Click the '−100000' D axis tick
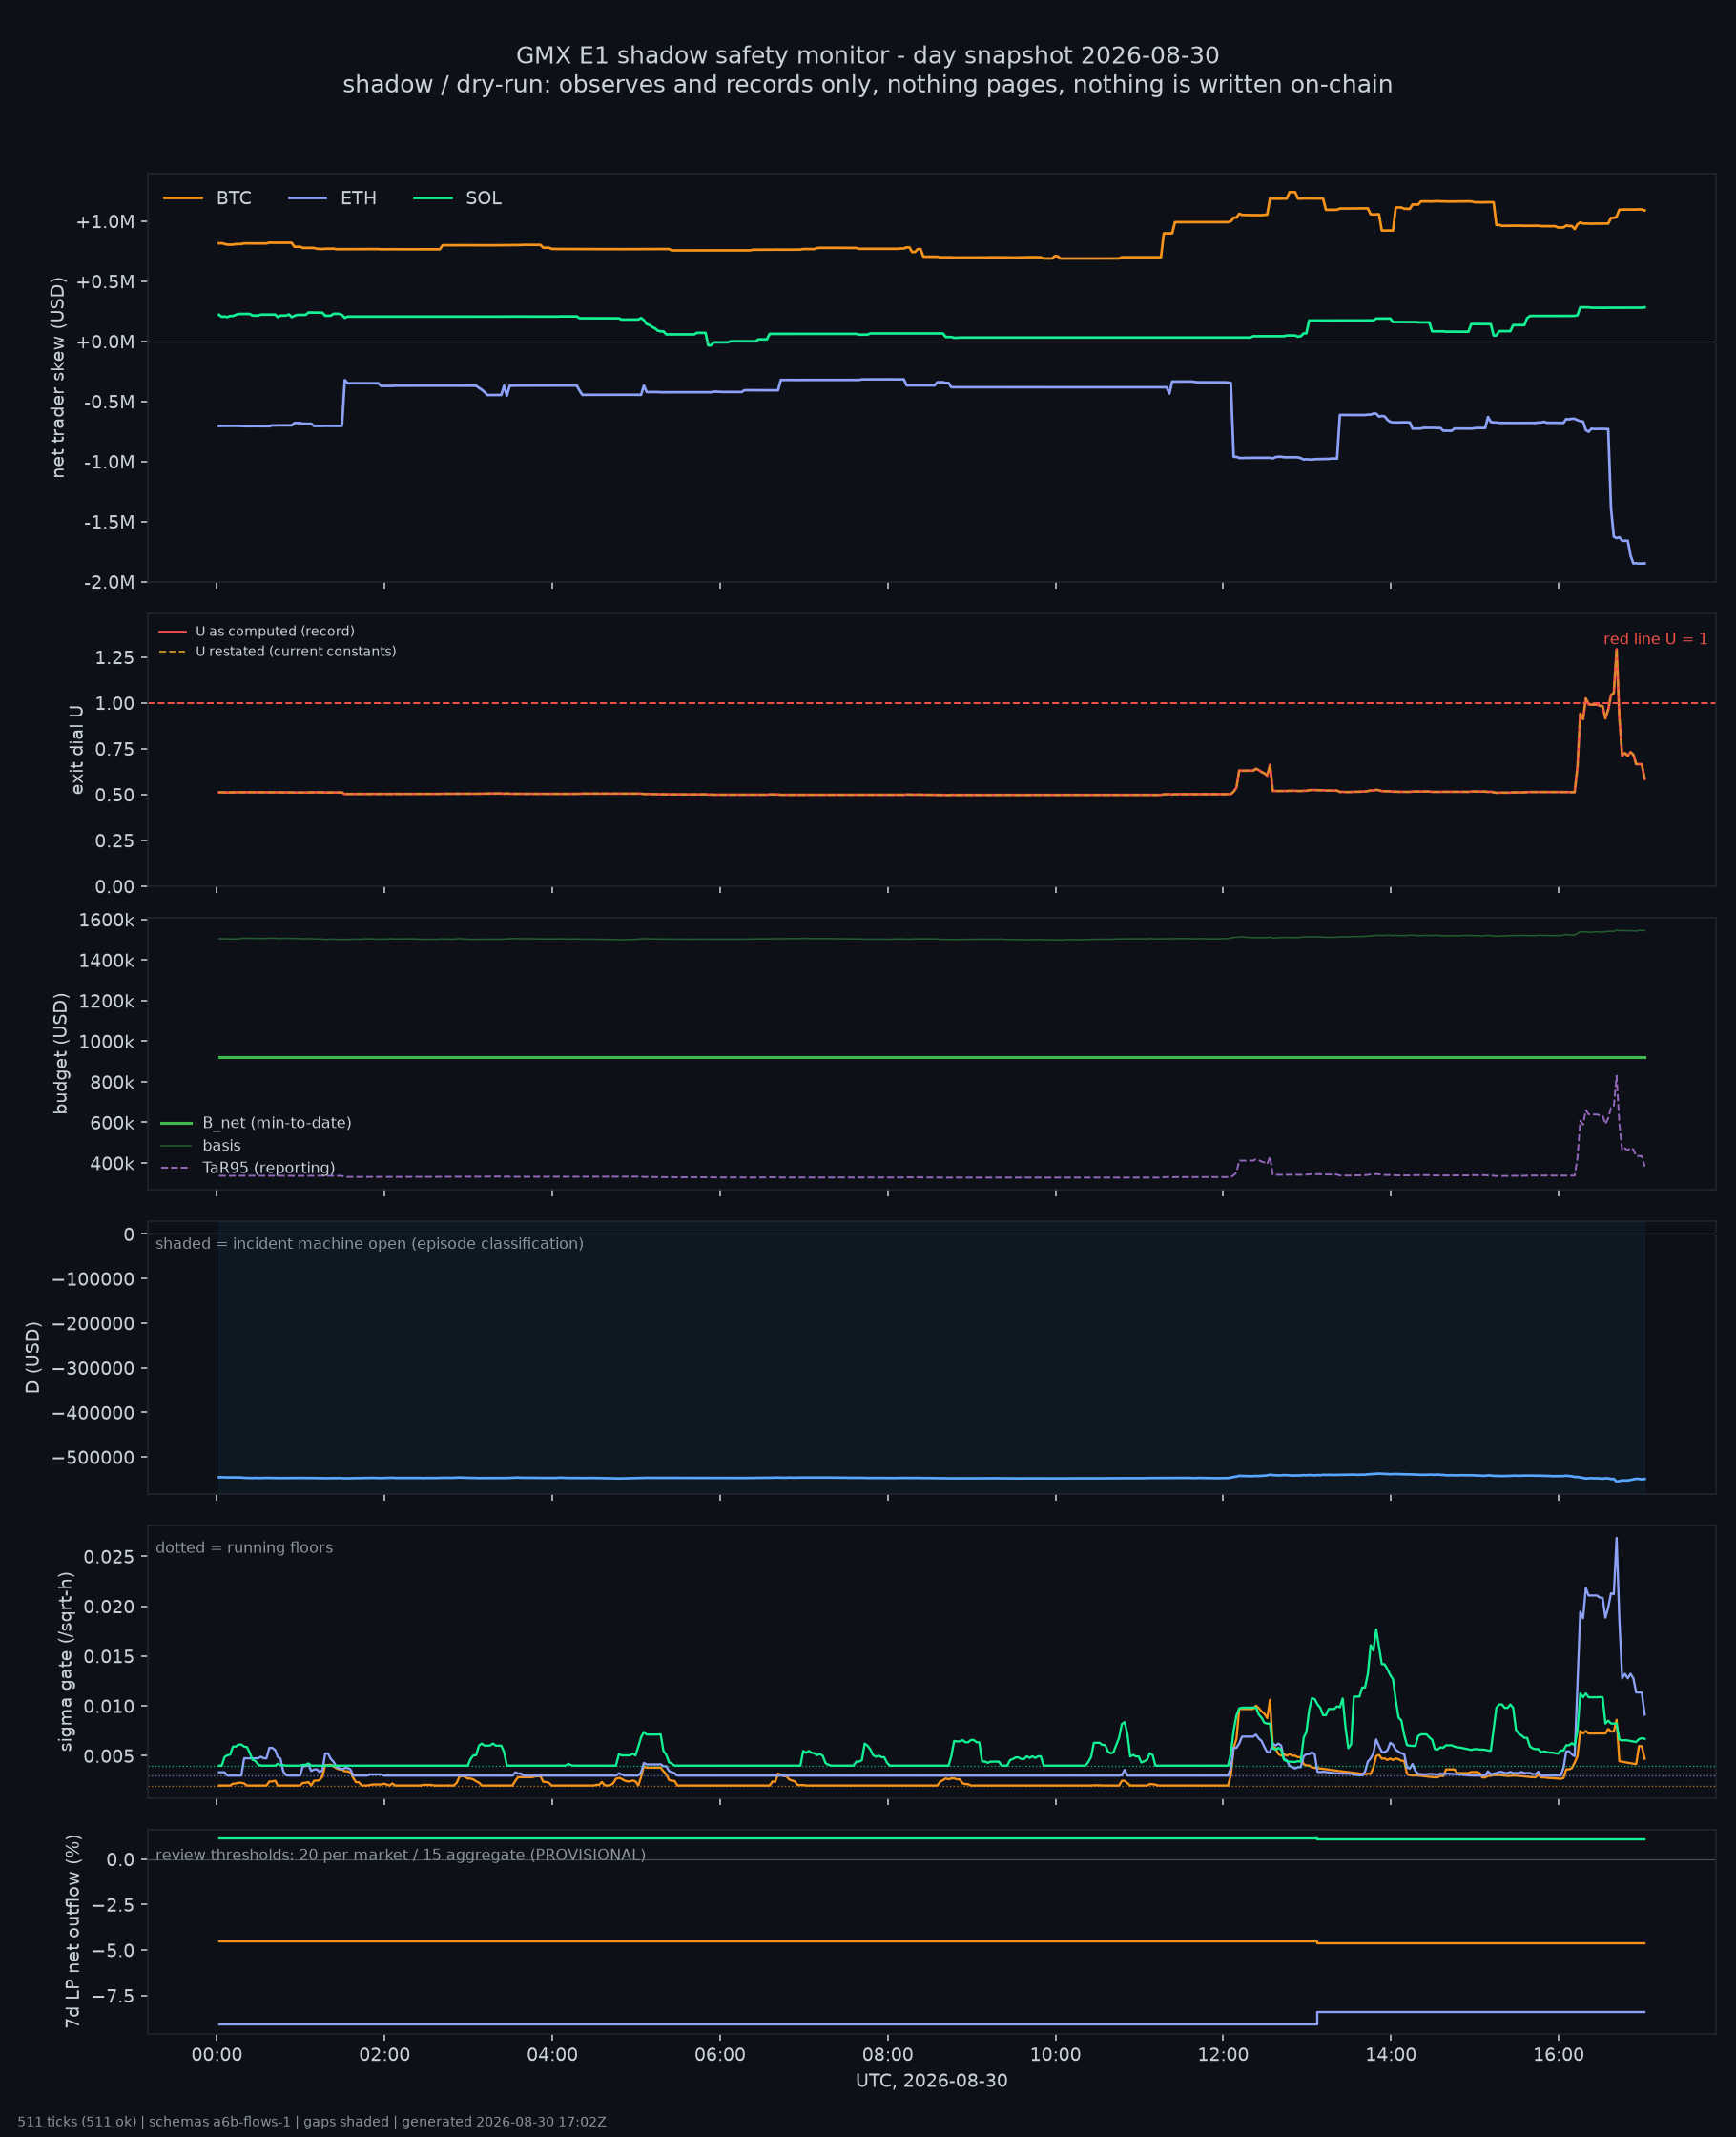 coord(93,1280)
